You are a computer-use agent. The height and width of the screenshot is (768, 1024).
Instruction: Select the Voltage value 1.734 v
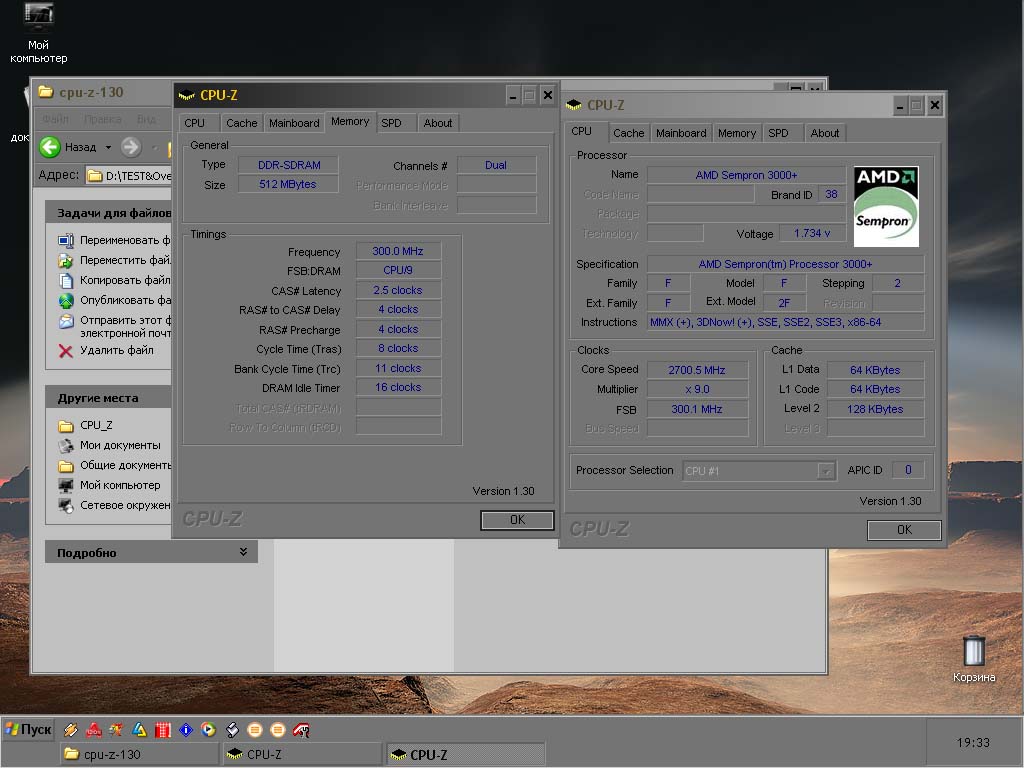click(812, 234)
